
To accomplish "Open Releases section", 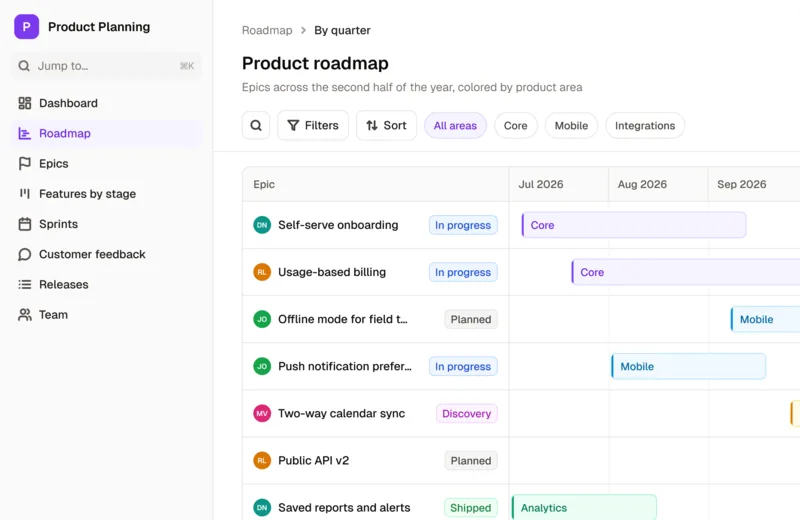I will 106,284.
